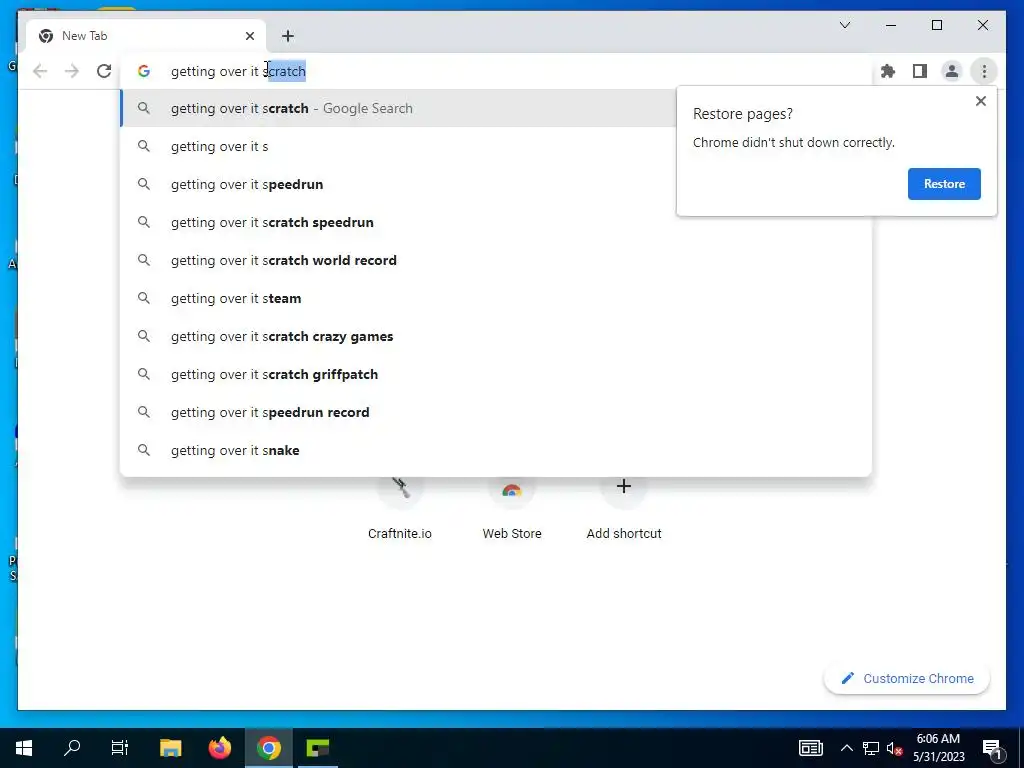
Task: Choose suggestion 'getting over it steam'
Action: [496, 298]
